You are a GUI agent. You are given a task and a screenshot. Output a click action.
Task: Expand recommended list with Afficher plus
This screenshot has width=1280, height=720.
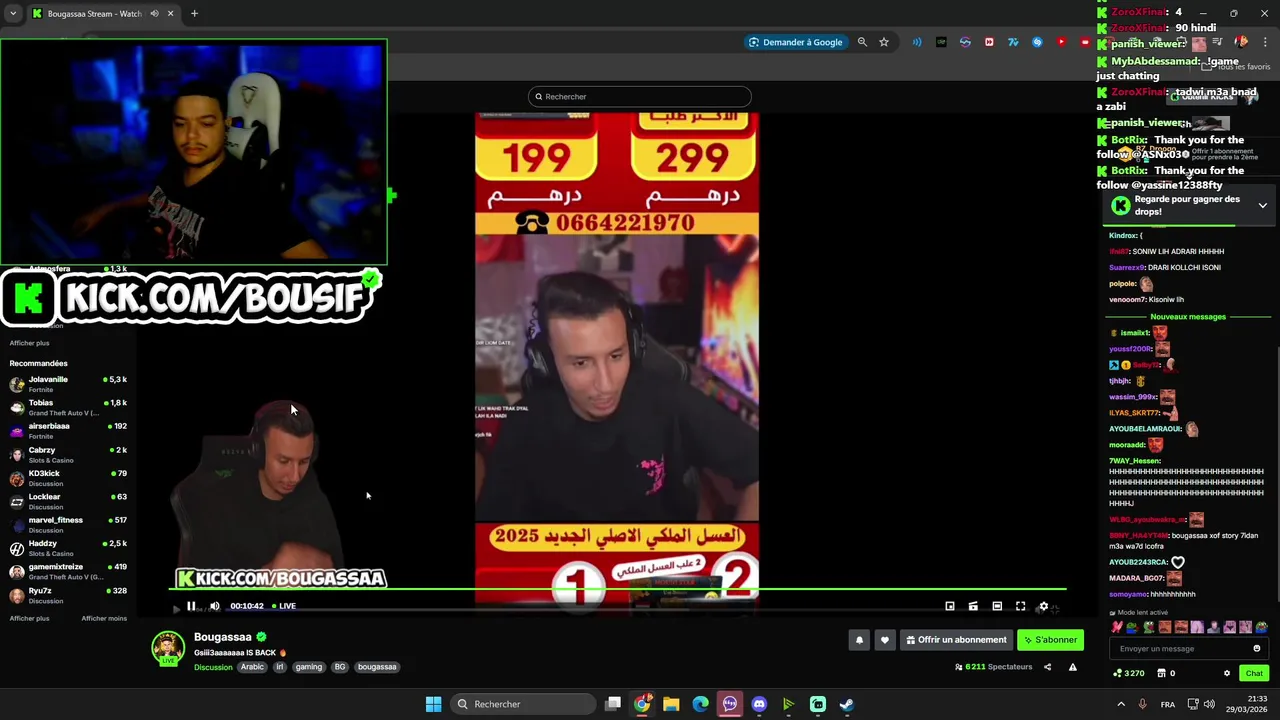pos(29,618)
